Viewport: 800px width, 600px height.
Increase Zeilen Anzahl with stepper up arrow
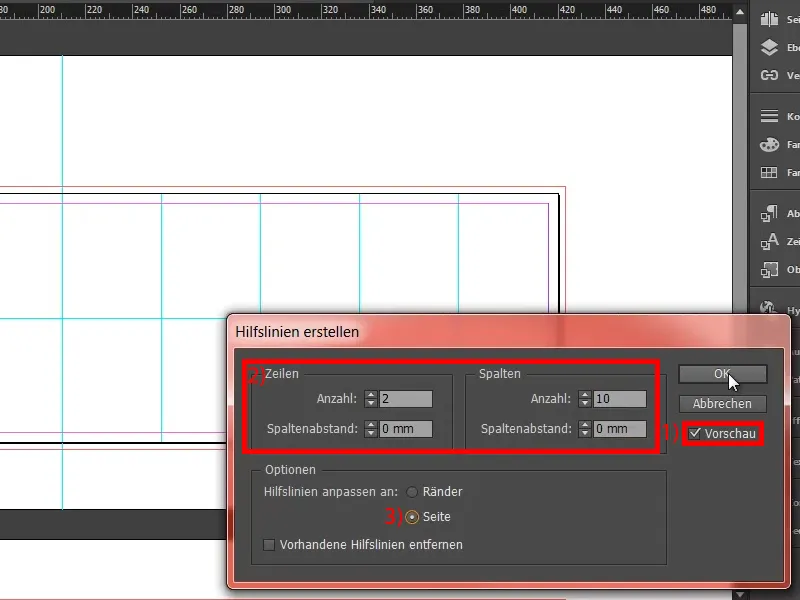[x=371, y=395]
